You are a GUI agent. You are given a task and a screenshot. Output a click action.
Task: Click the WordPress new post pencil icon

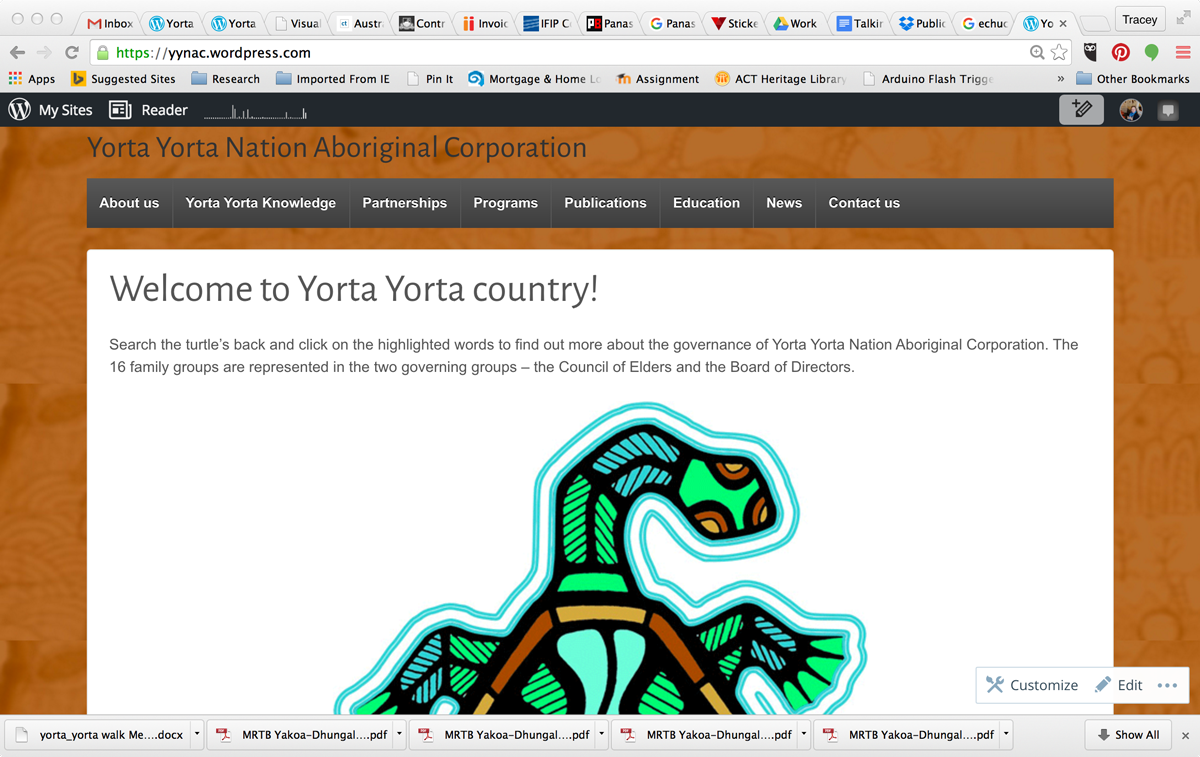1081,110
